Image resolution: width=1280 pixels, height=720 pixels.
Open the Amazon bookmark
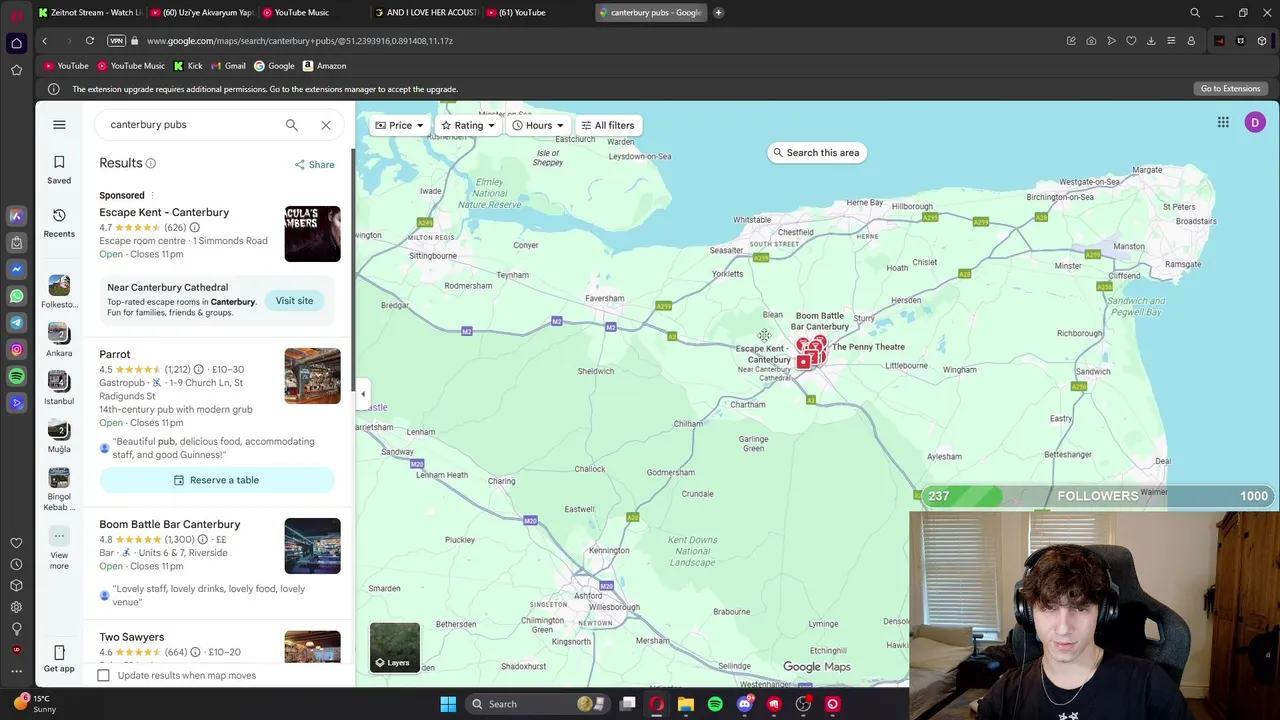(324, 66)
